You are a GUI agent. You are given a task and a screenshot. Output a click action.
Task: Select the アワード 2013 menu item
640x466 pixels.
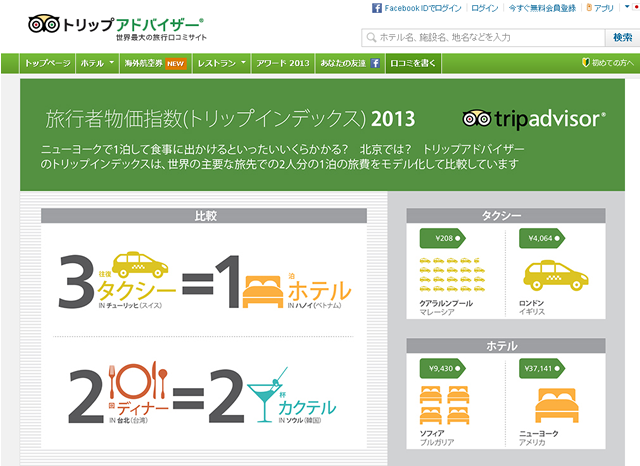(x=284, y=62)
